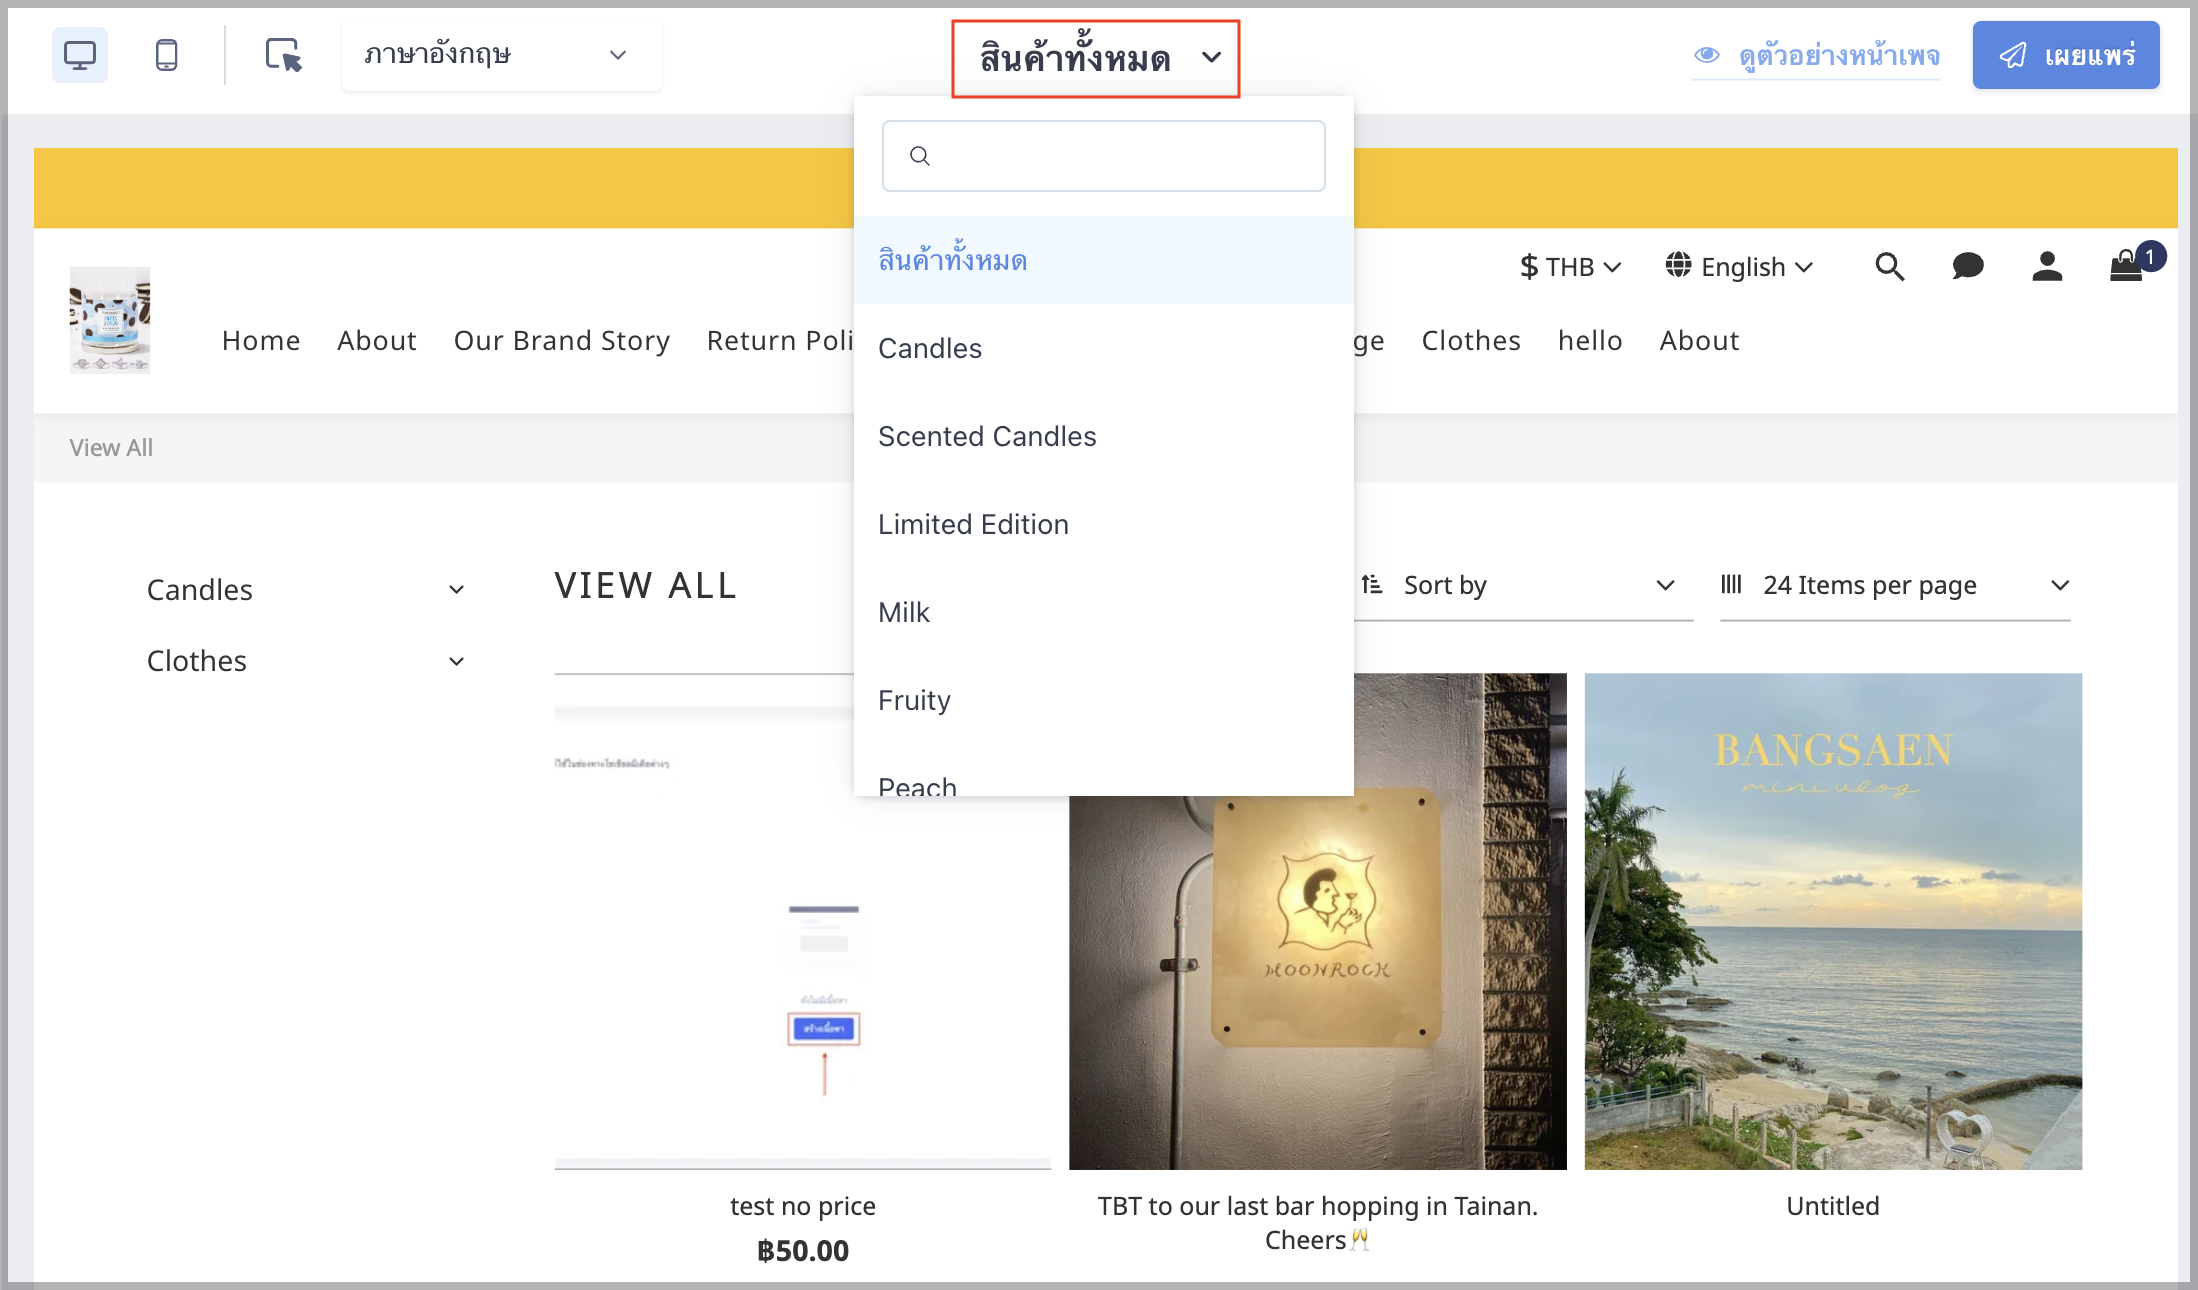Open the user account icon
This screenshot has width=2198, height=1290.
pyautogui.click(x=2047, y=267)
